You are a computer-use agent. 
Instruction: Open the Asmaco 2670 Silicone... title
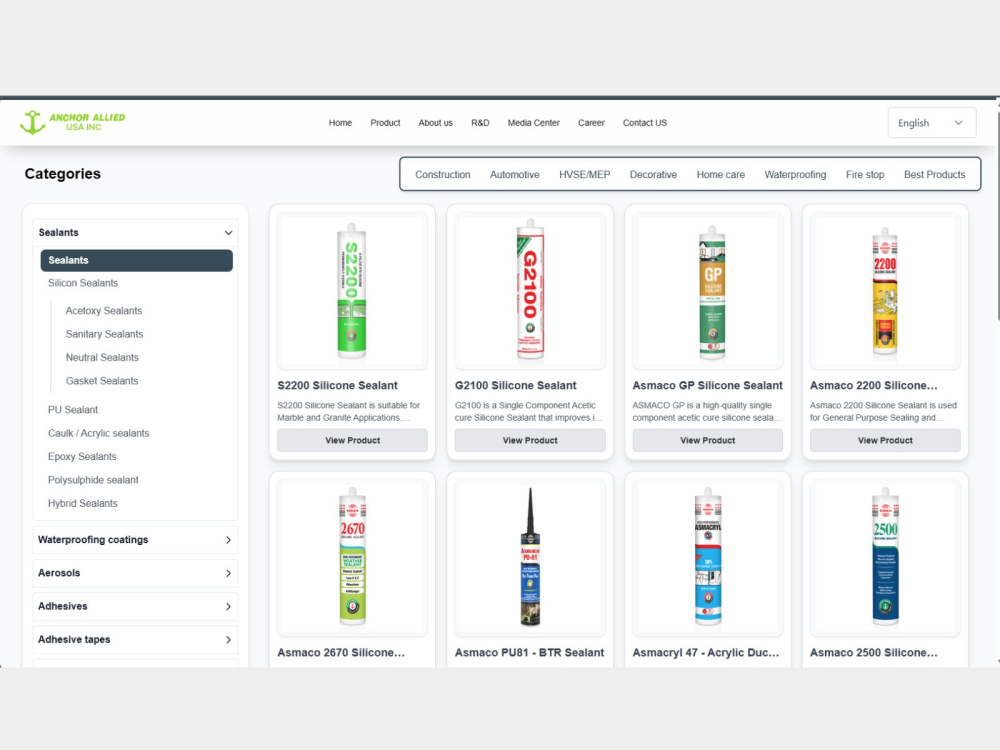pyautogui.click(x=341, y=652)
